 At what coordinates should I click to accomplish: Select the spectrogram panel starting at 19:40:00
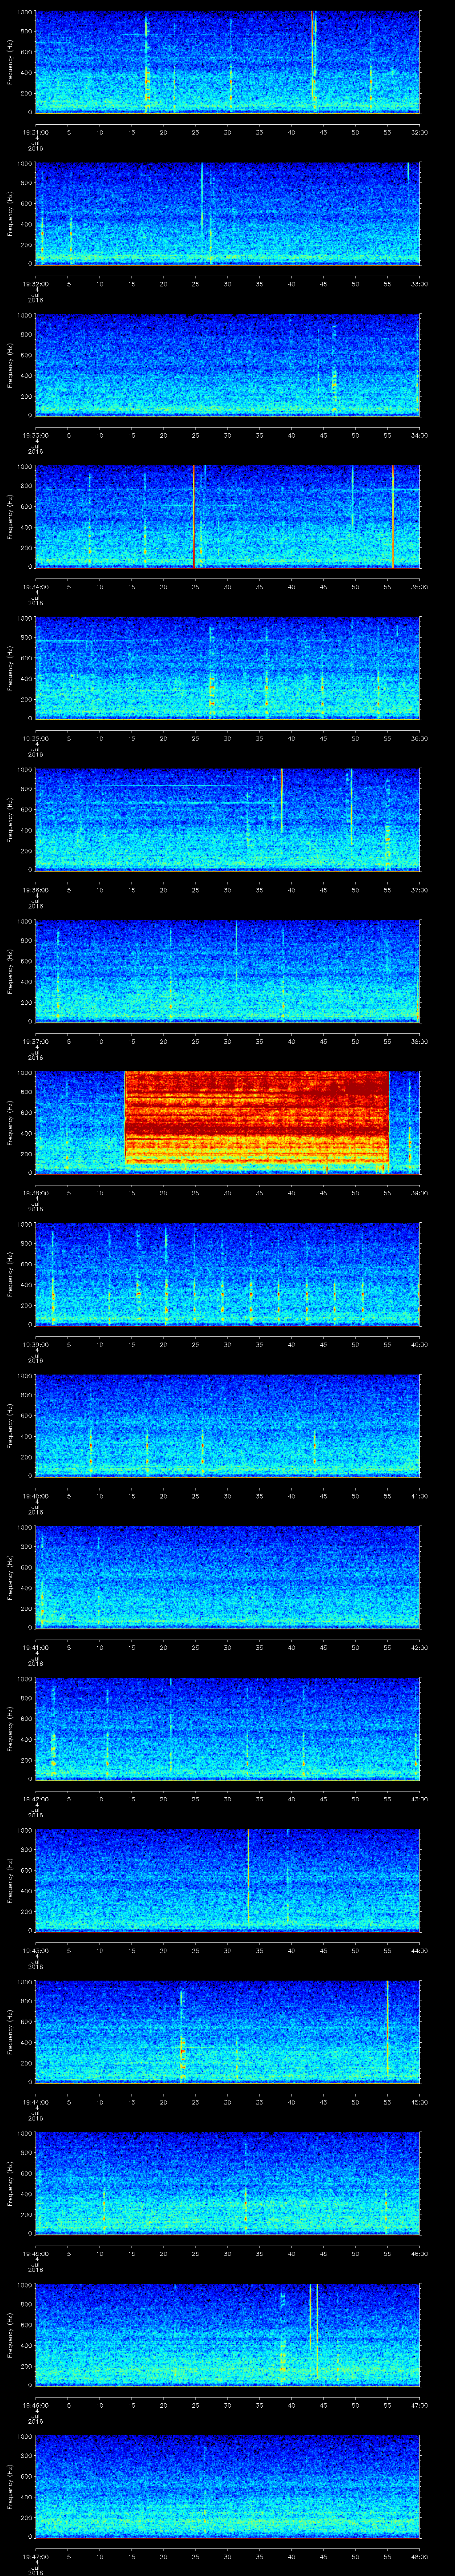(x=228, y=1426)
